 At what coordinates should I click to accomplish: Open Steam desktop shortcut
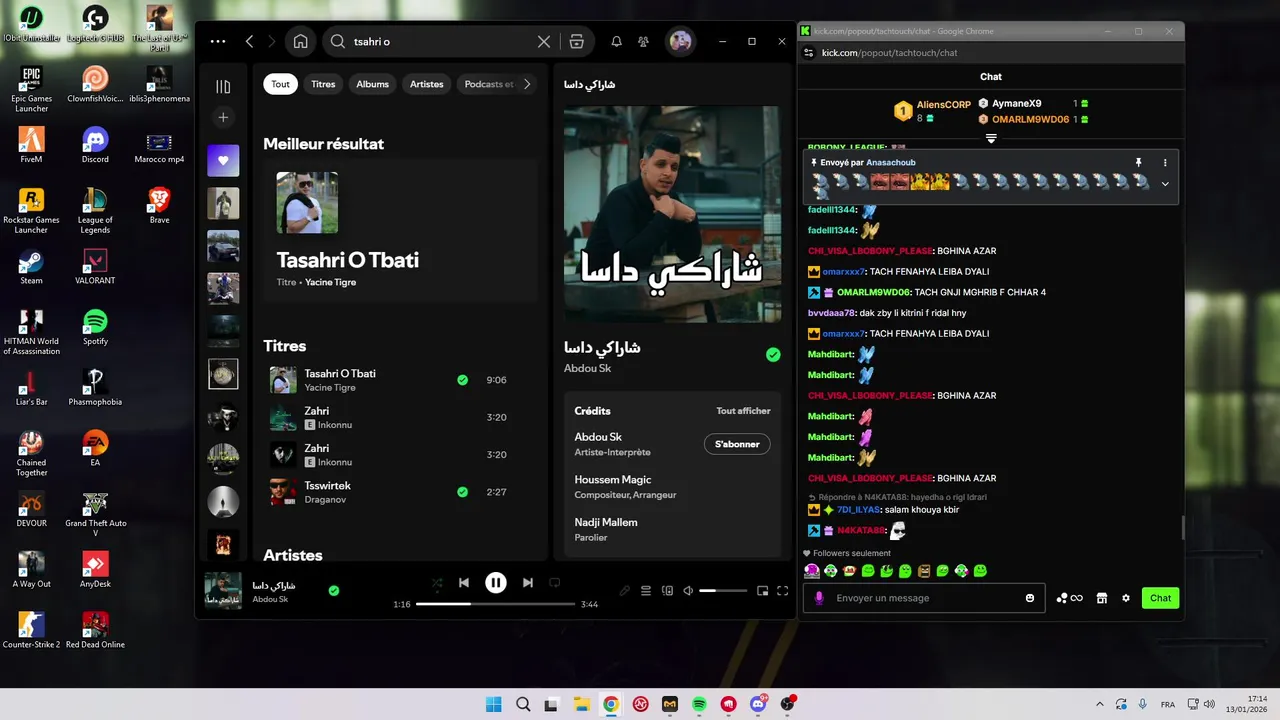31,267
